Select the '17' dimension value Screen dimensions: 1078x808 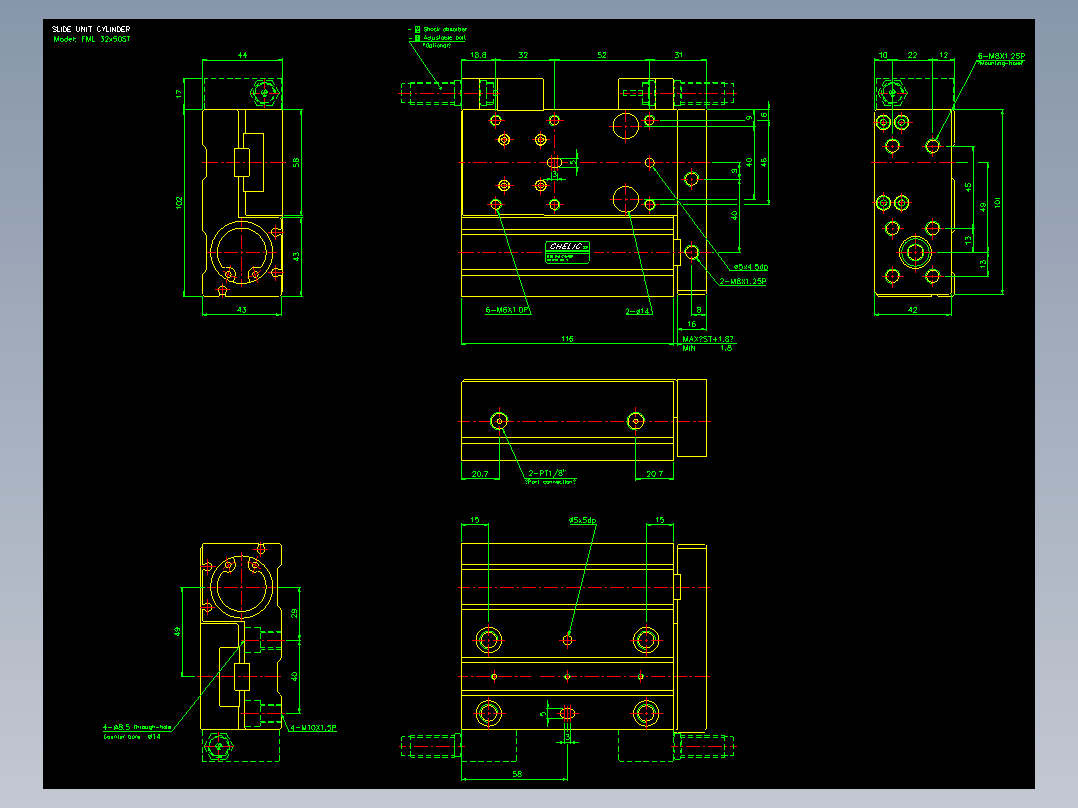pyautogui.click(x=179, y=94)
